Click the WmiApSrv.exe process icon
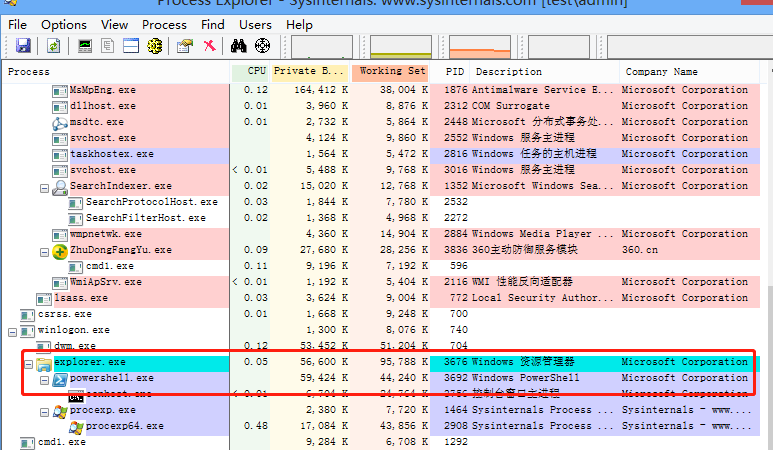Image resolution: width=773 pixels, height=450 pixels. point(60,283)
